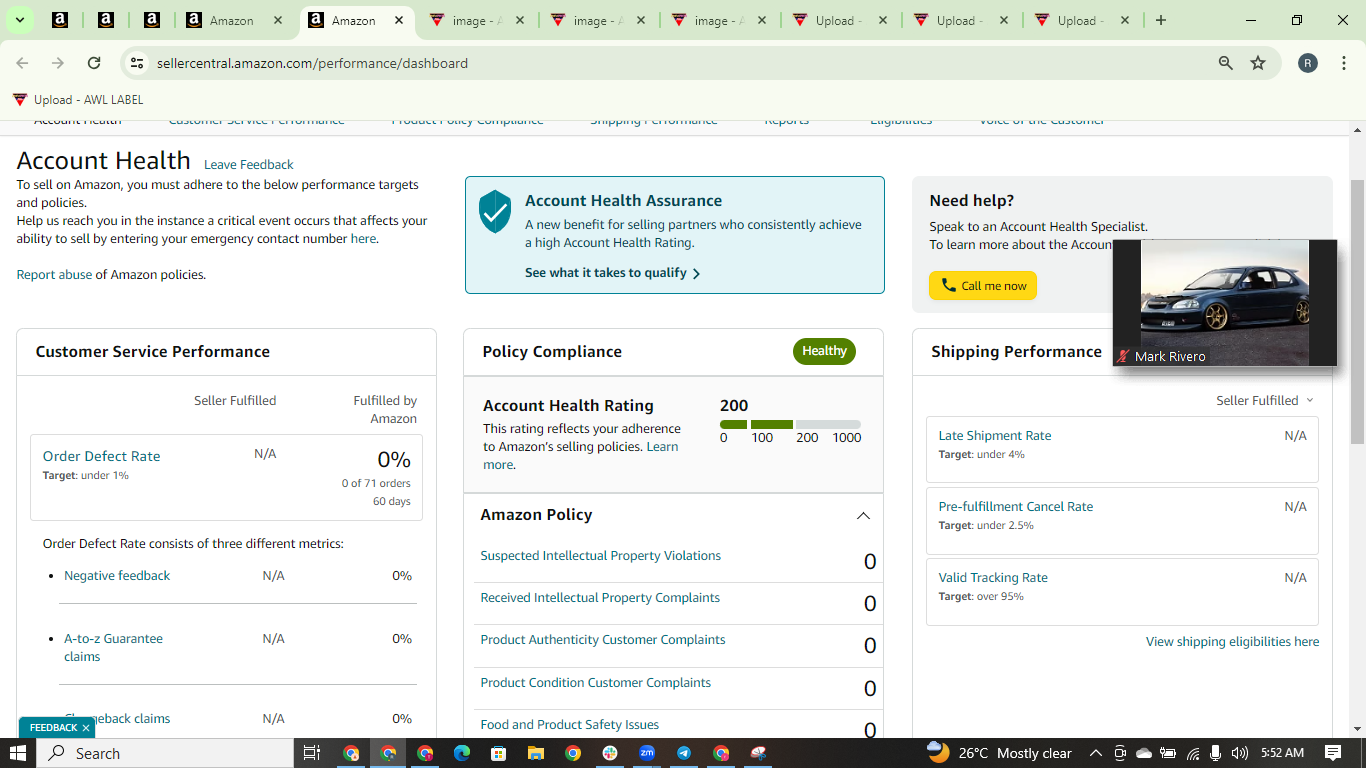Open the weather widget showing 26°C
This screenshot has width=1366, height=768.
[x=999, y=752]
